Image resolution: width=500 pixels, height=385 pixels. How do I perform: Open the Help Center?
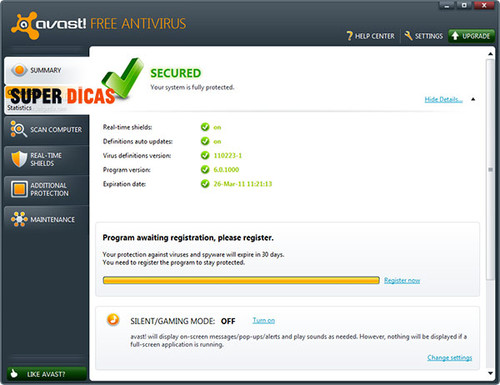pos(370,36)
